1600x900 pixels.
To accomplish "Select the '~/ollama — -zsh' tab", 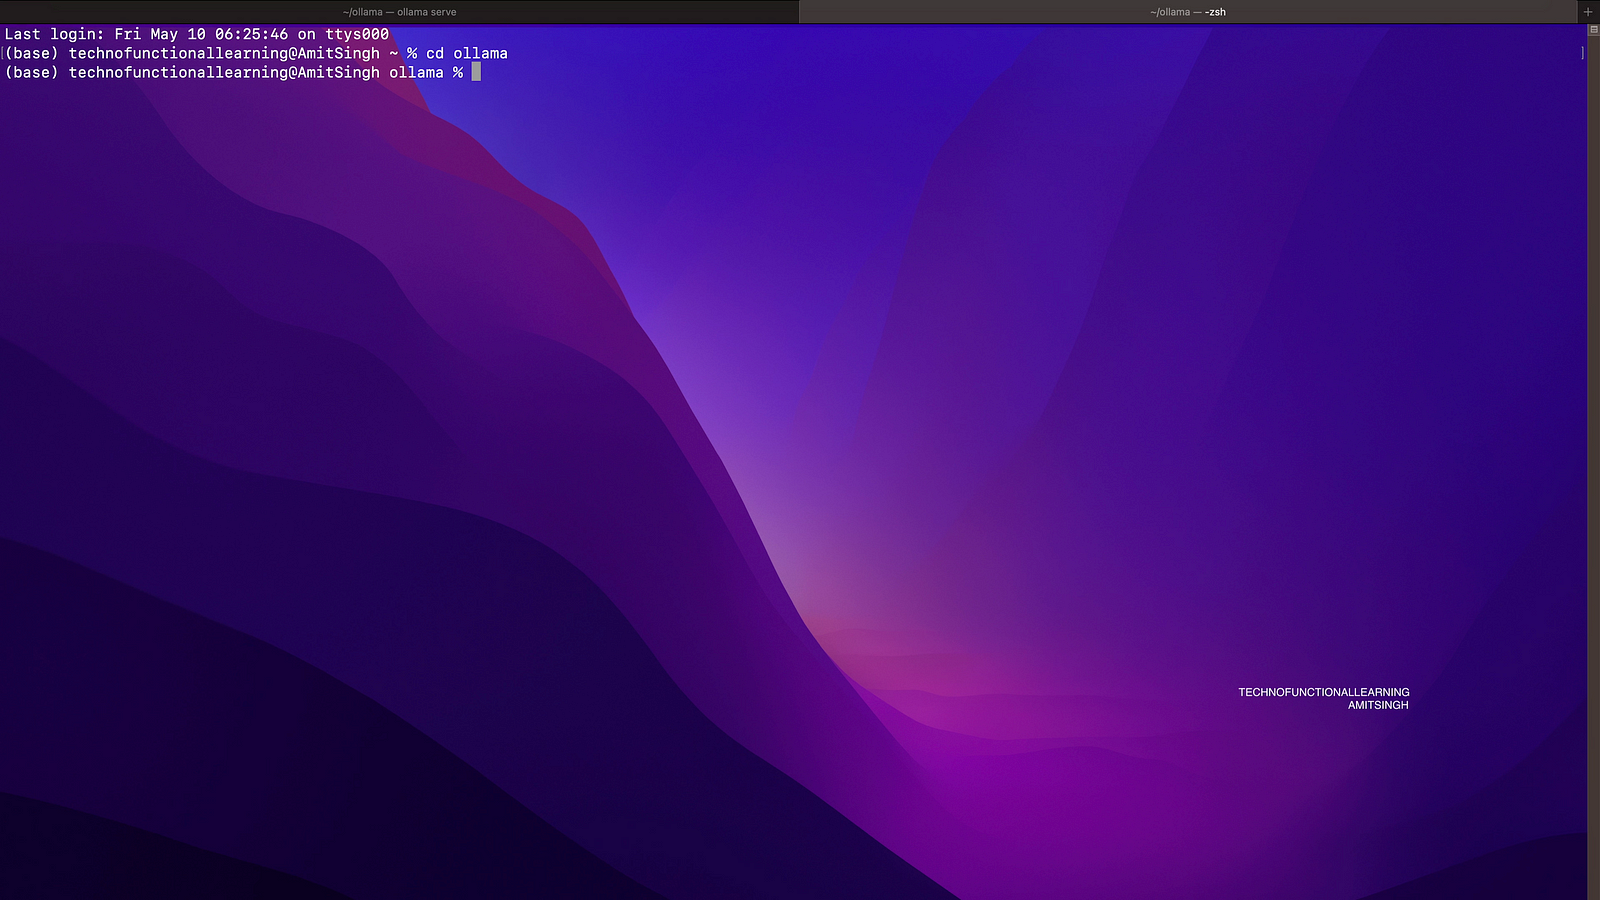I will point(1187,12).
